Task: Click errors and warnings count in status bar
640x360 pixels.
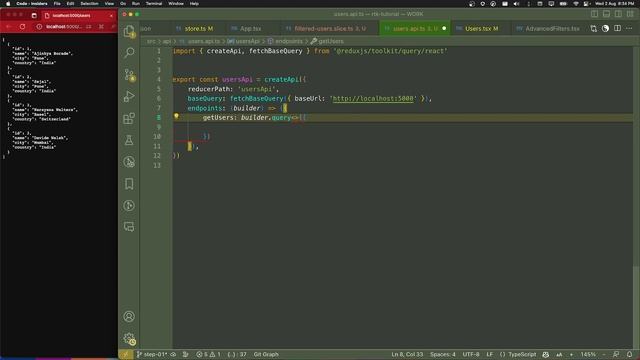Action: [x=208, y=354]
